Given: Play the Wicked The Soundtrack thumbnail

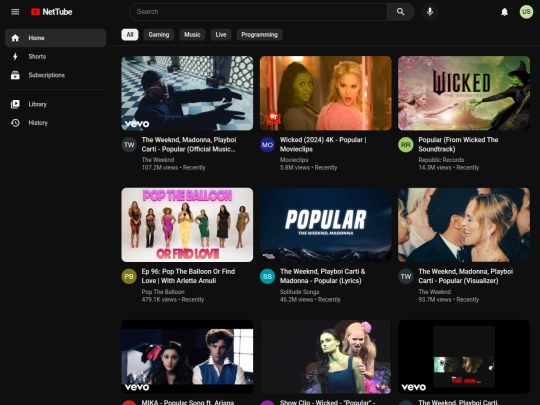Looking at the screenshot, I should point(464,93).
